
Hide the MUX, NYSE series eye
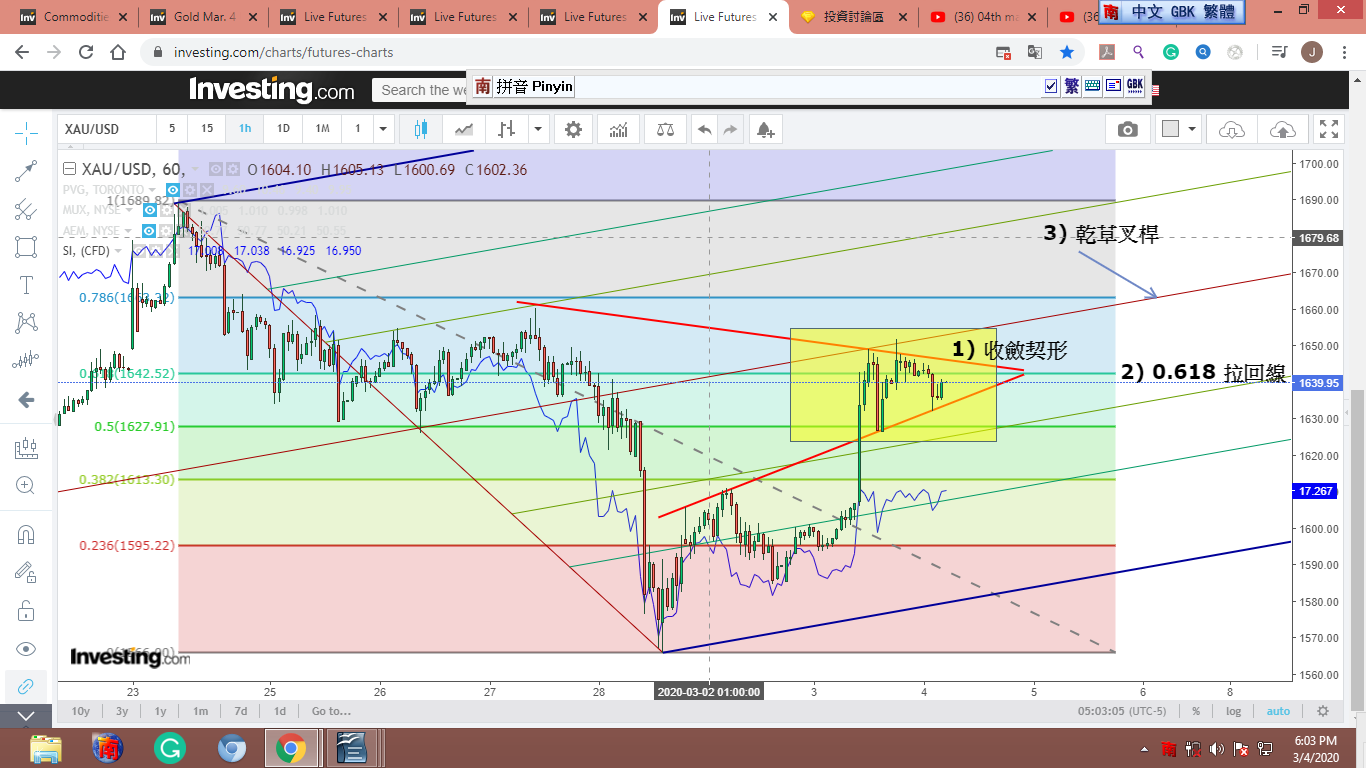(x=149, y=210)
